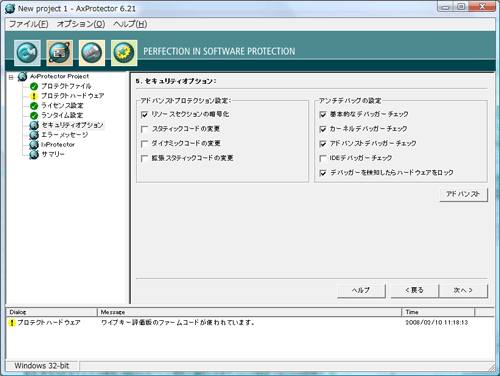The image size is (500, 376).
Task: Click globe icon beside サマリー
Action: coord(34,155)
